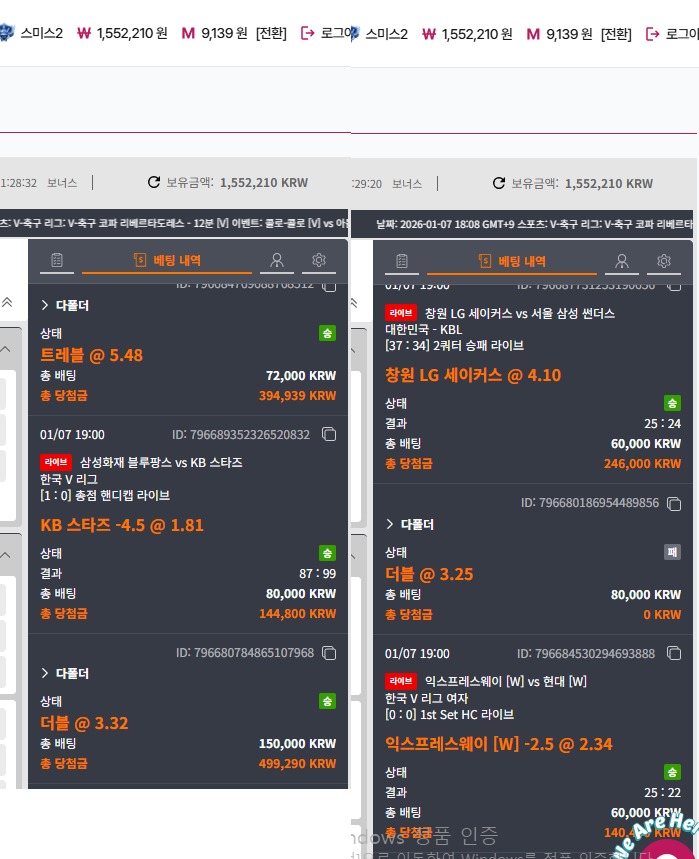The width and height of the screenshot is (699, 859).
Task: Click double-chevron collapse-all arrow at left edge
Action: 7,302
